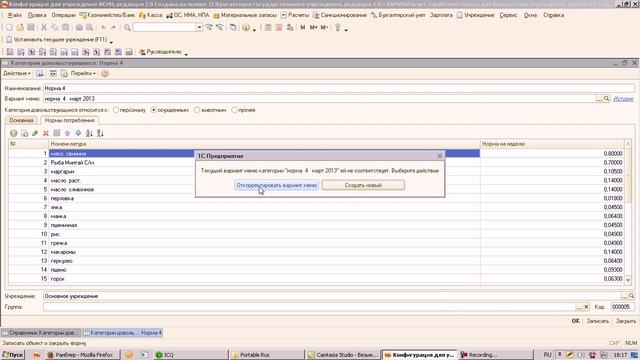
Task: Click Move row up arrow icon
Action: point(67,133)
